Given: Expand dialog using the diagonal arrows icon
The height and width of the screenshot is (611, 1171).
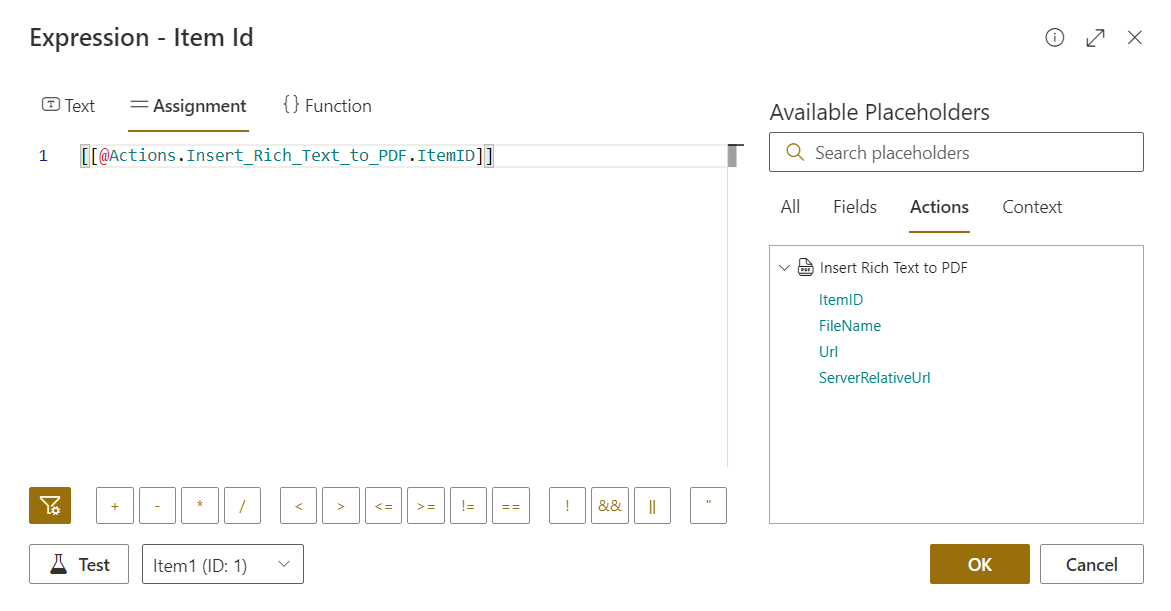Looking at the screenshot, I should [x=1095, y=38].
